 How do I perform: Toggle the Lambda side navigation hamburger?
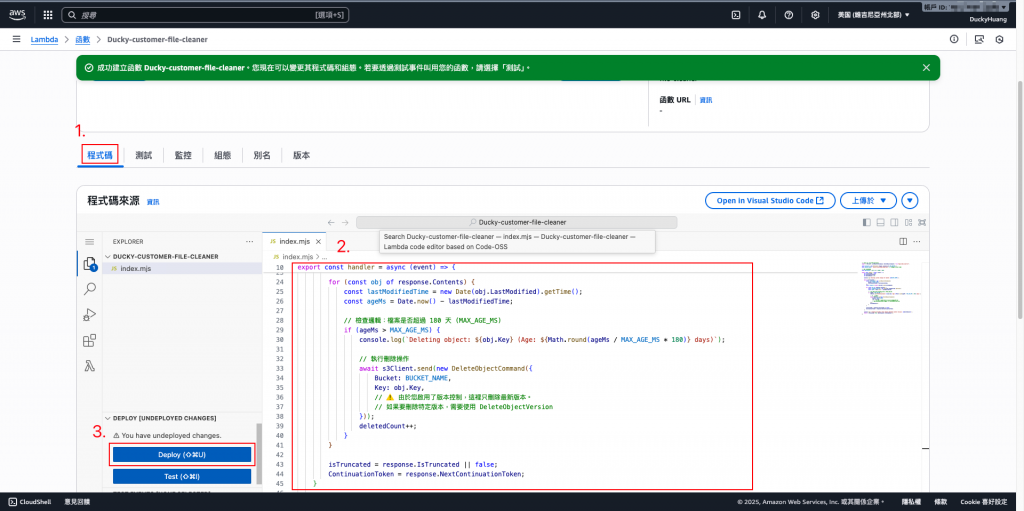pyautogui.click(x=16, y=39)
